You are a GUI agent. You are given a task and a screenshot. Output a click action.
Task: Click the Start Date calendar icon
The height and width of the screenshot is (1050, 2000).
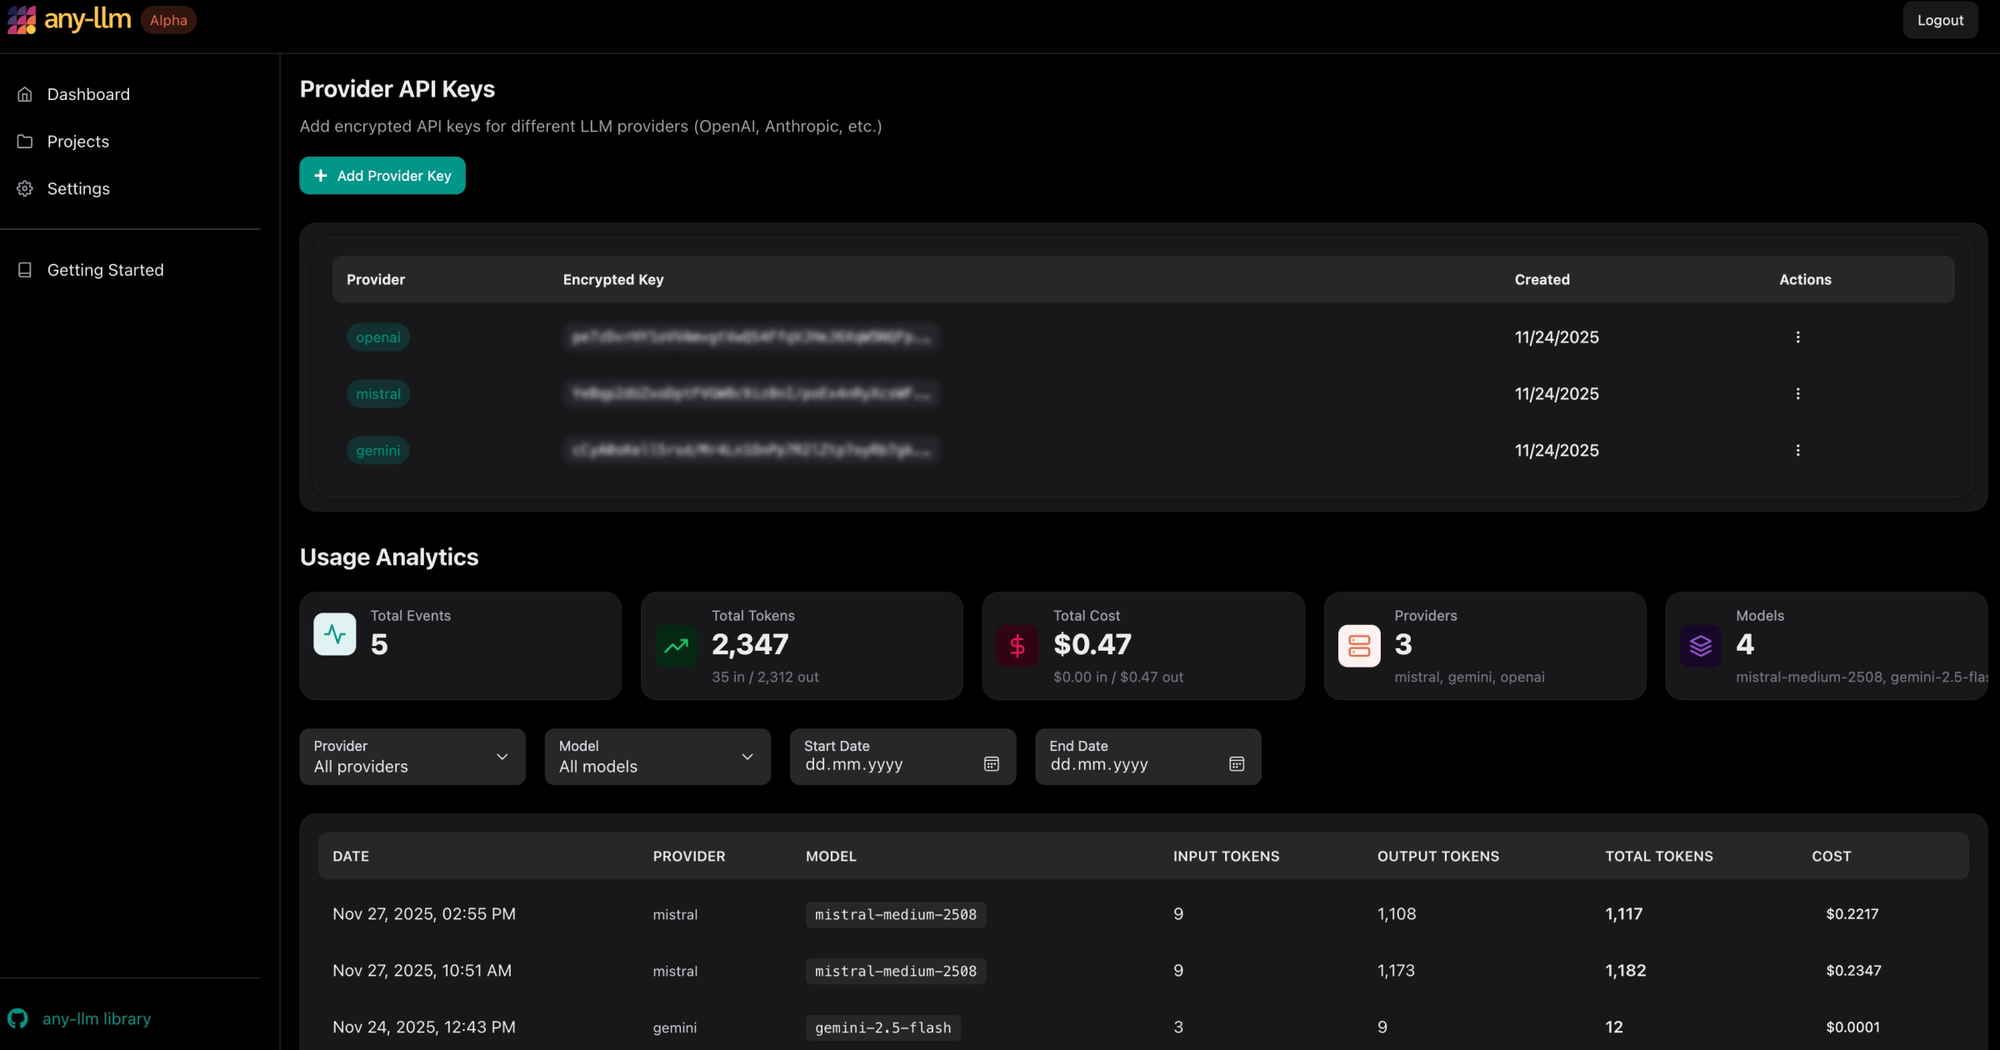(991, 764)
